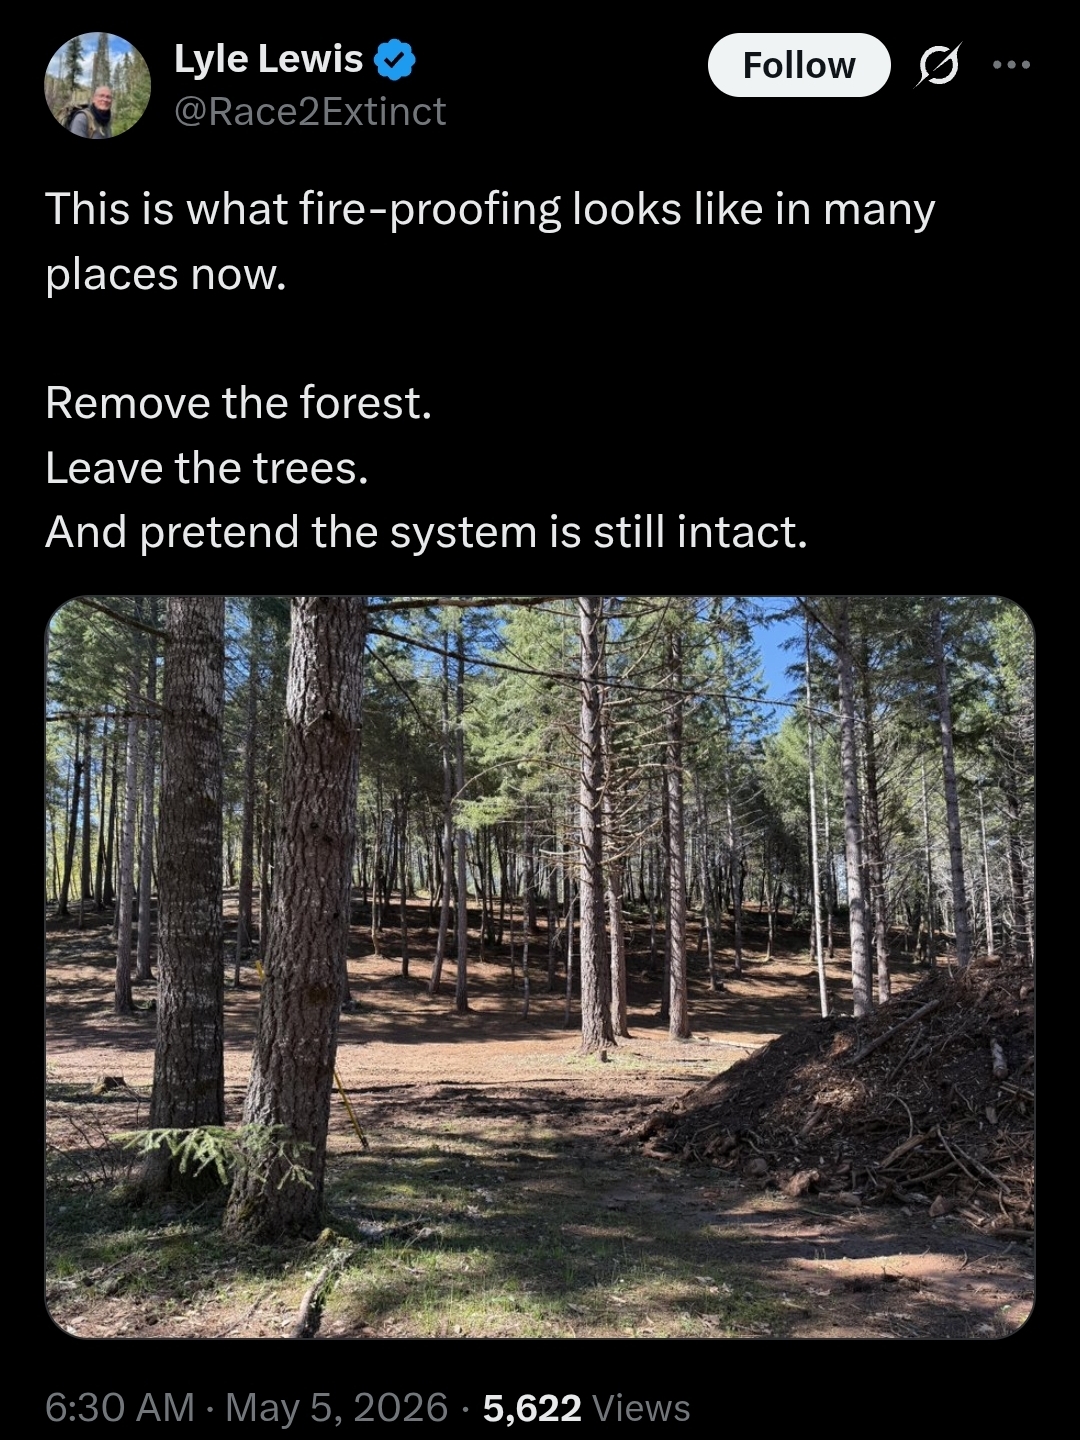Select the May 5, 2026 date
The image size is (1080, 1440).
[x=337, y=1408]
